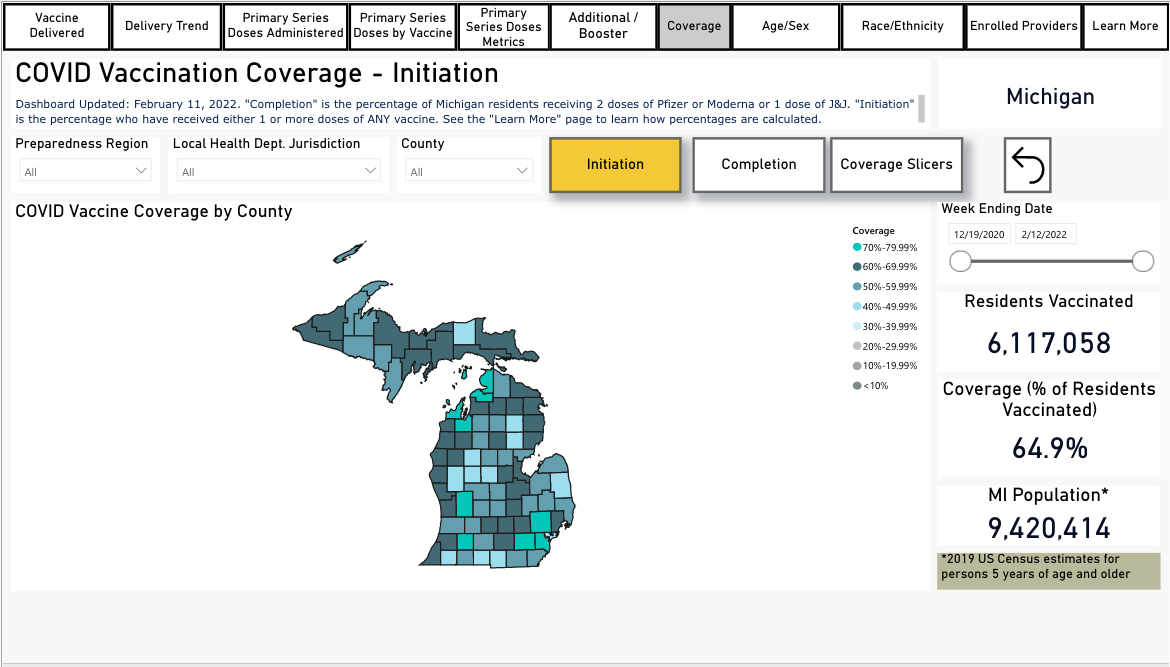Select the Initiation button

point(615,165)
